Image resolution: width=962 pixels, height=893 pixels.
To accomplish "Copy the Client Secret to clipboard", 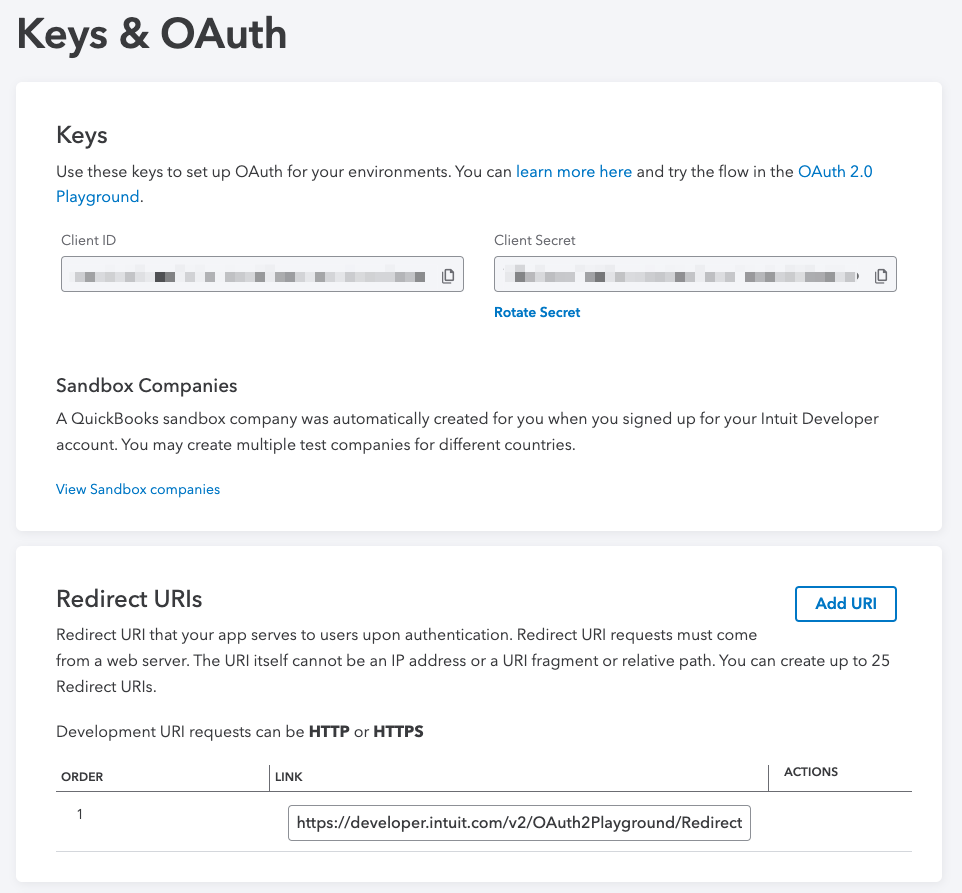I will pos(881,276).
